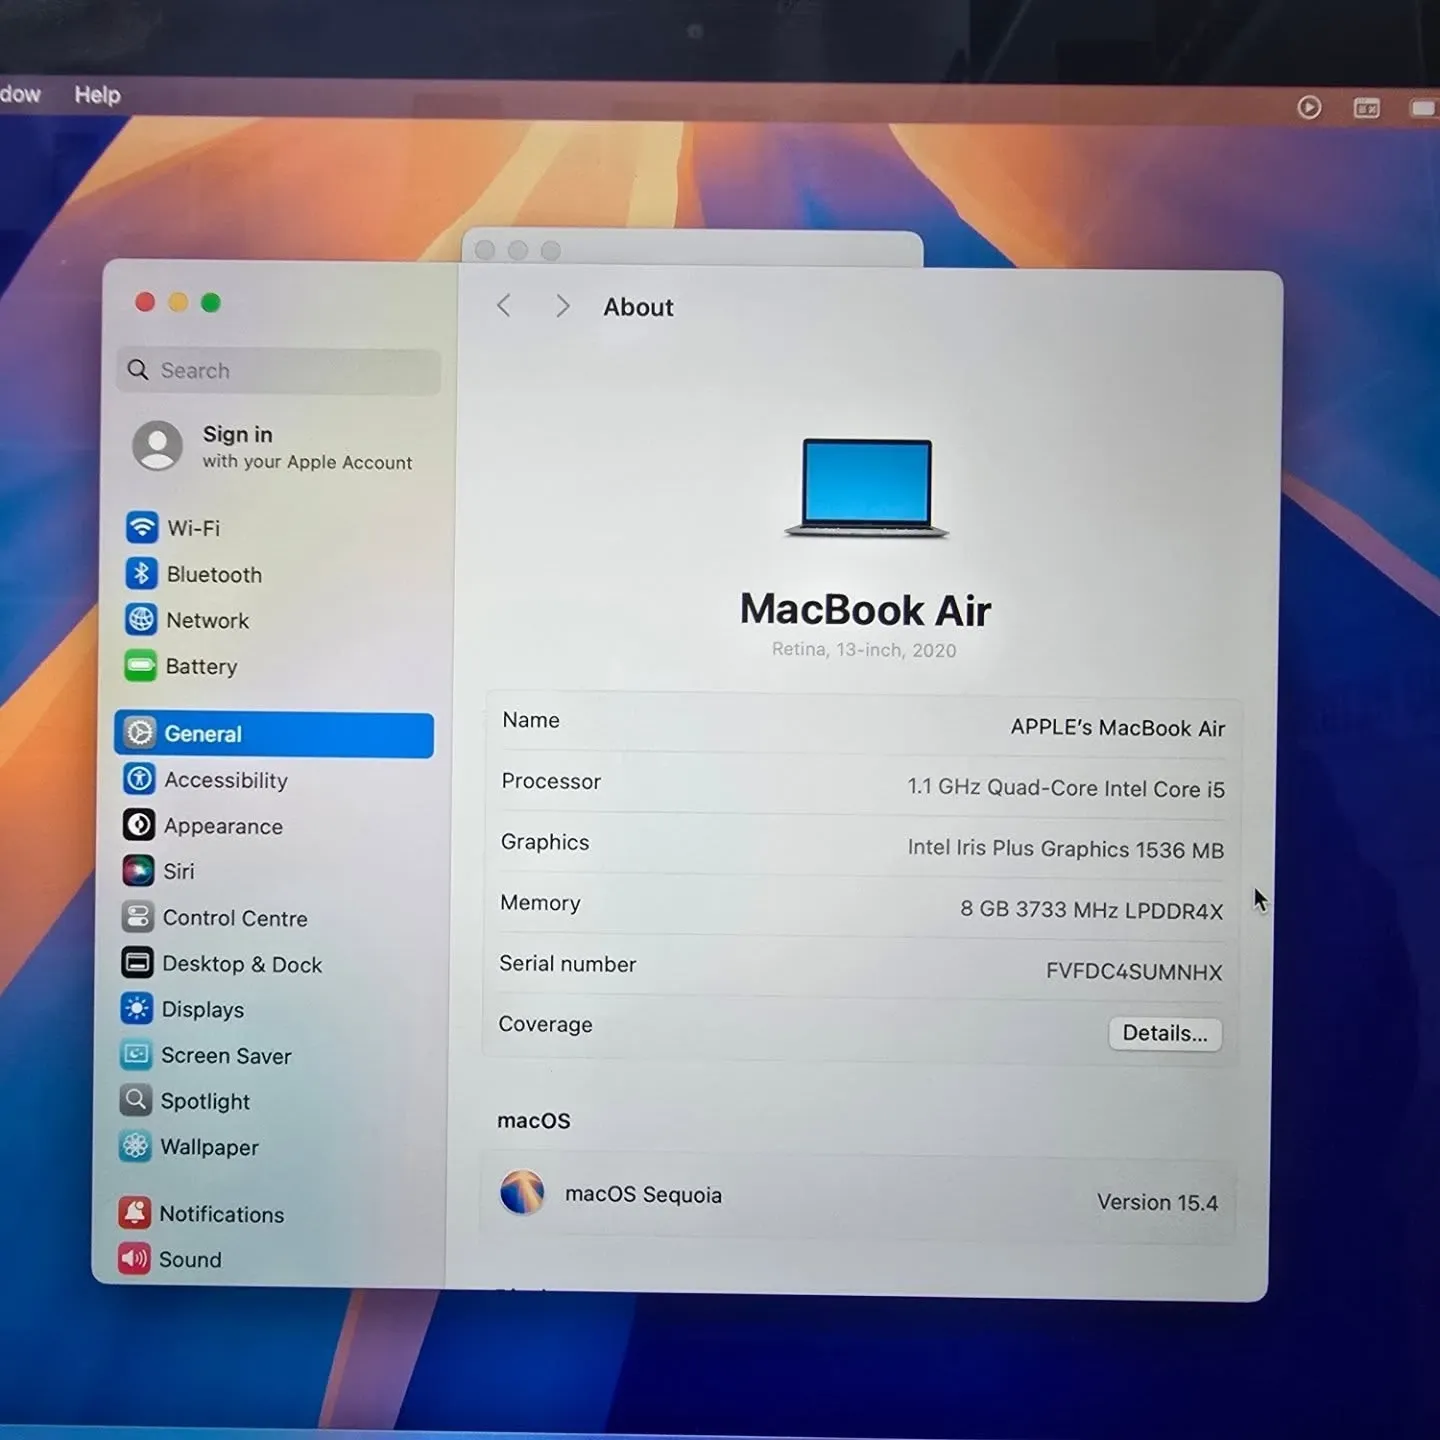Click the General gear icon
This screenshot has height=1440, width=1440.
tap(140, 733)
